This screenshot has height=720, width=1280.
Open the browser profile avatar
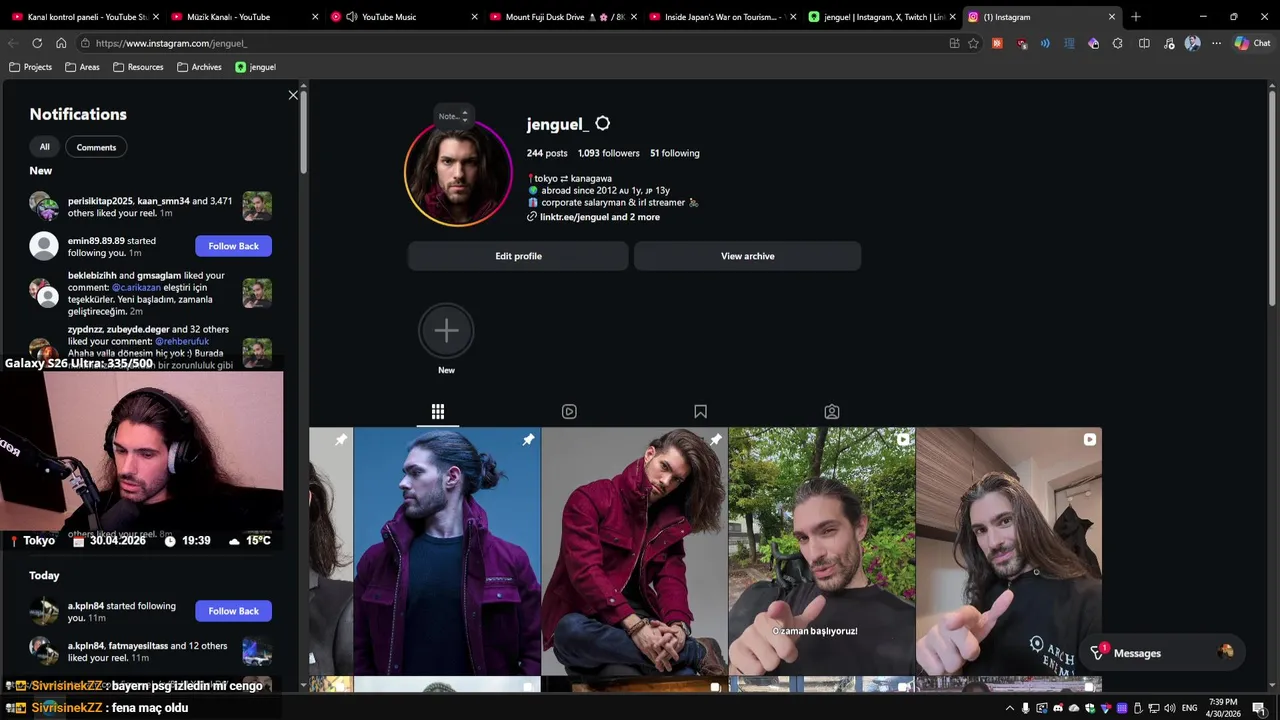pyautogui.click(x=1192, y=43)
